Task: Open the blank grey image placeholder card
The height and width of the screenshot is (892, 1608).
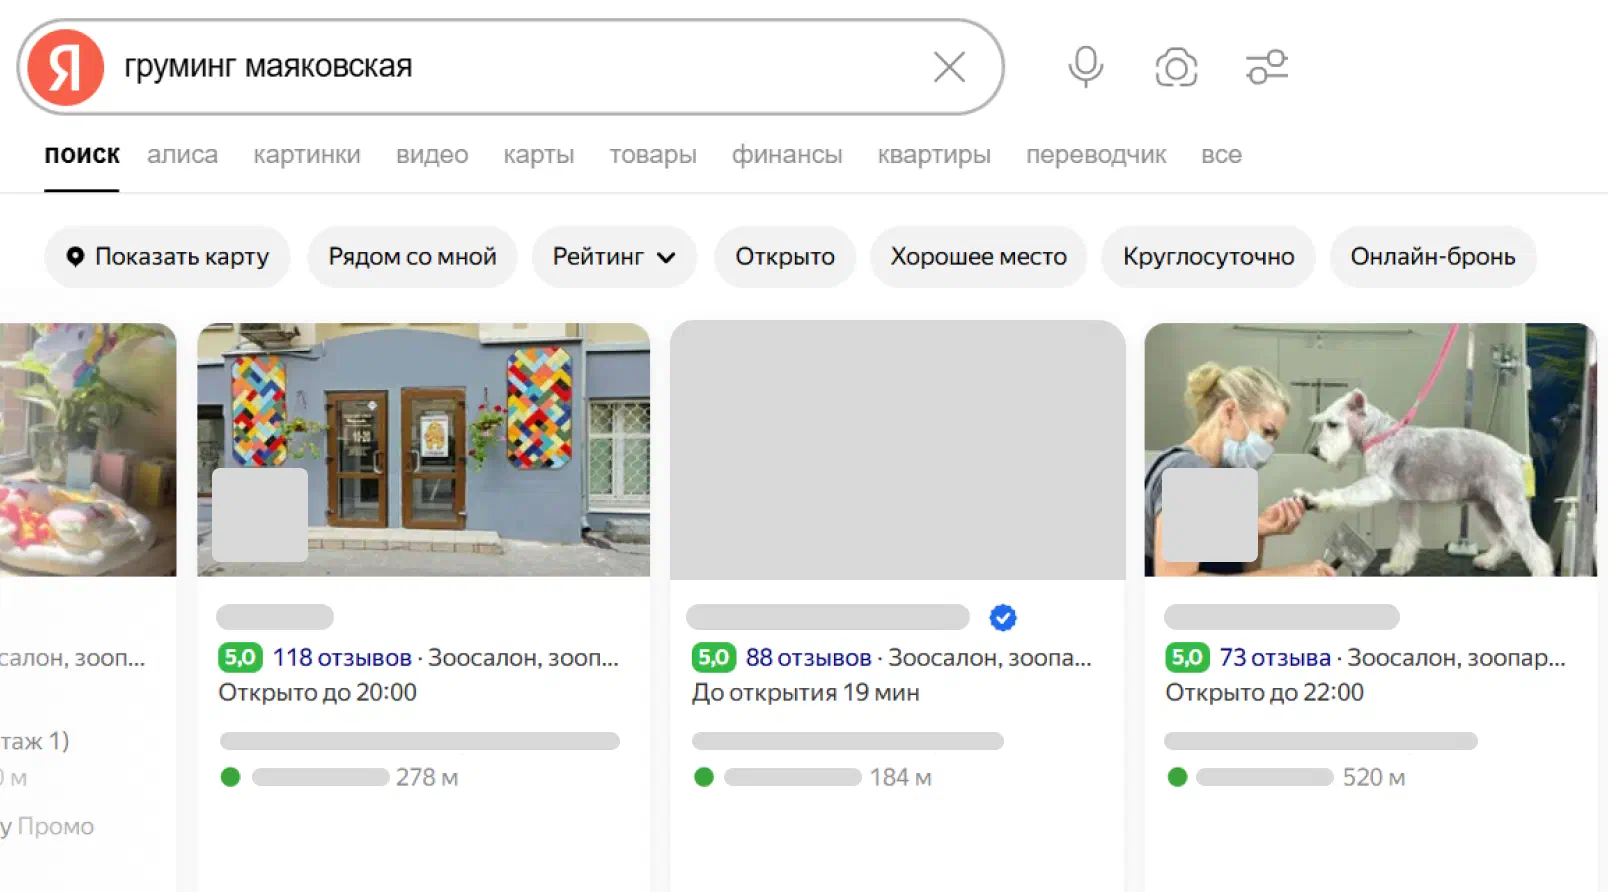Action: pyautogui.click(x=898, y=450)
